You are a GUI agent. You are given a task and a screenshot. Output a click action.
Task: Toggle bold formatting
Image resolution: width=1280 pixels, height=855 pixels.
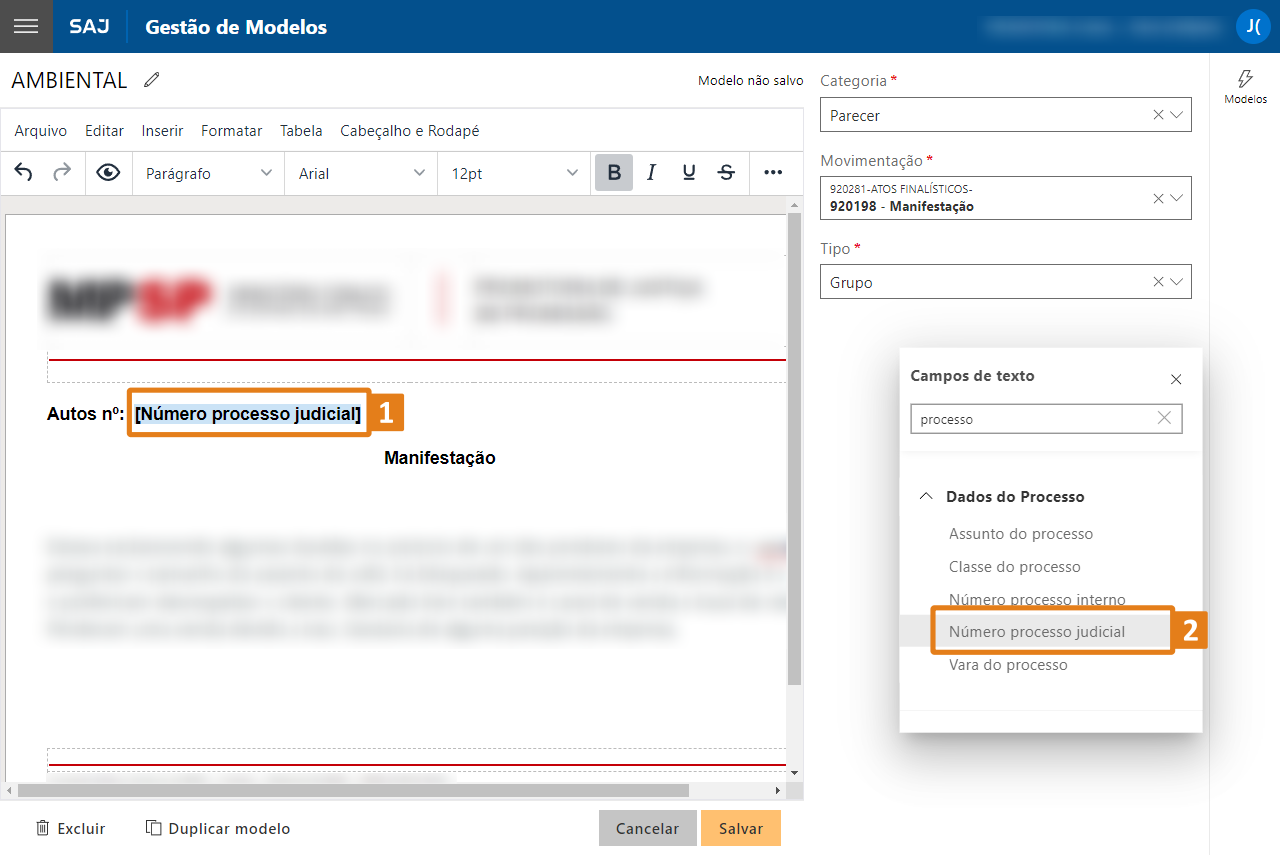tap(614, 173)
